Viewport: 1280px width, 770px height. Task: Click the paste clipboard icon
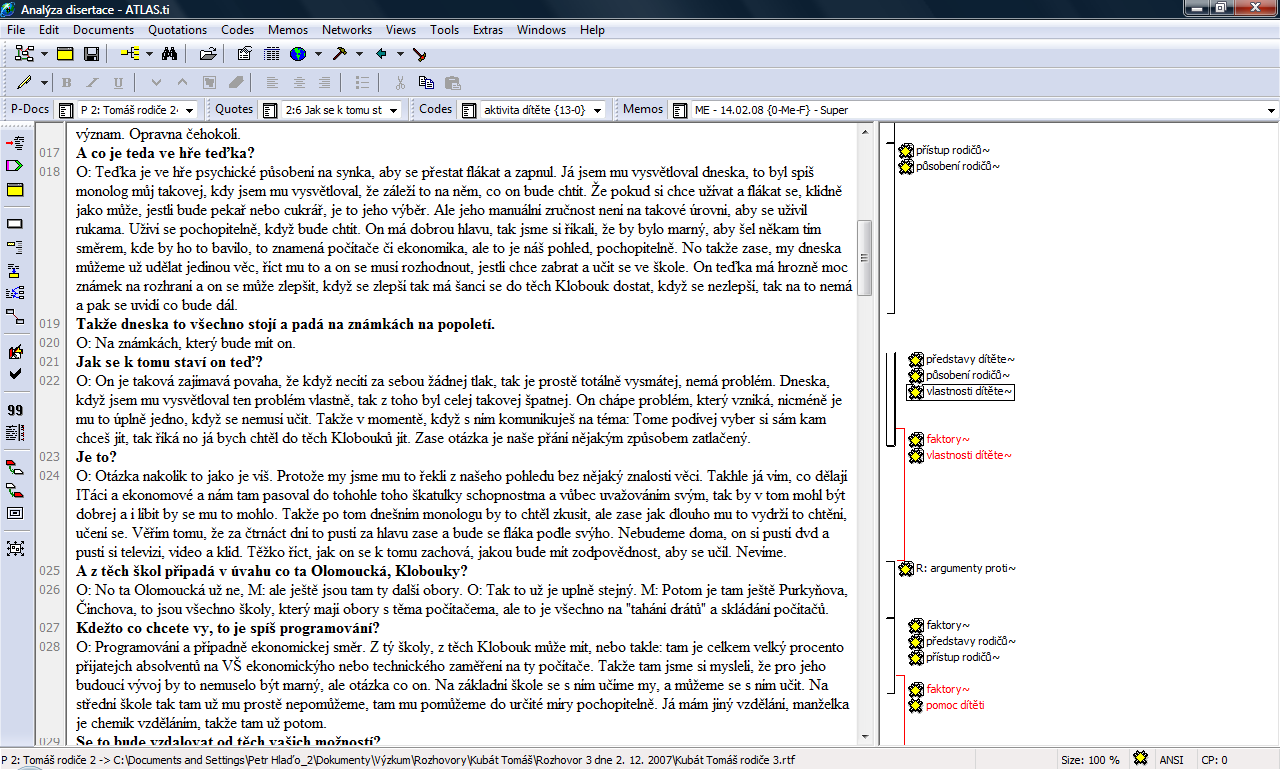452,82
